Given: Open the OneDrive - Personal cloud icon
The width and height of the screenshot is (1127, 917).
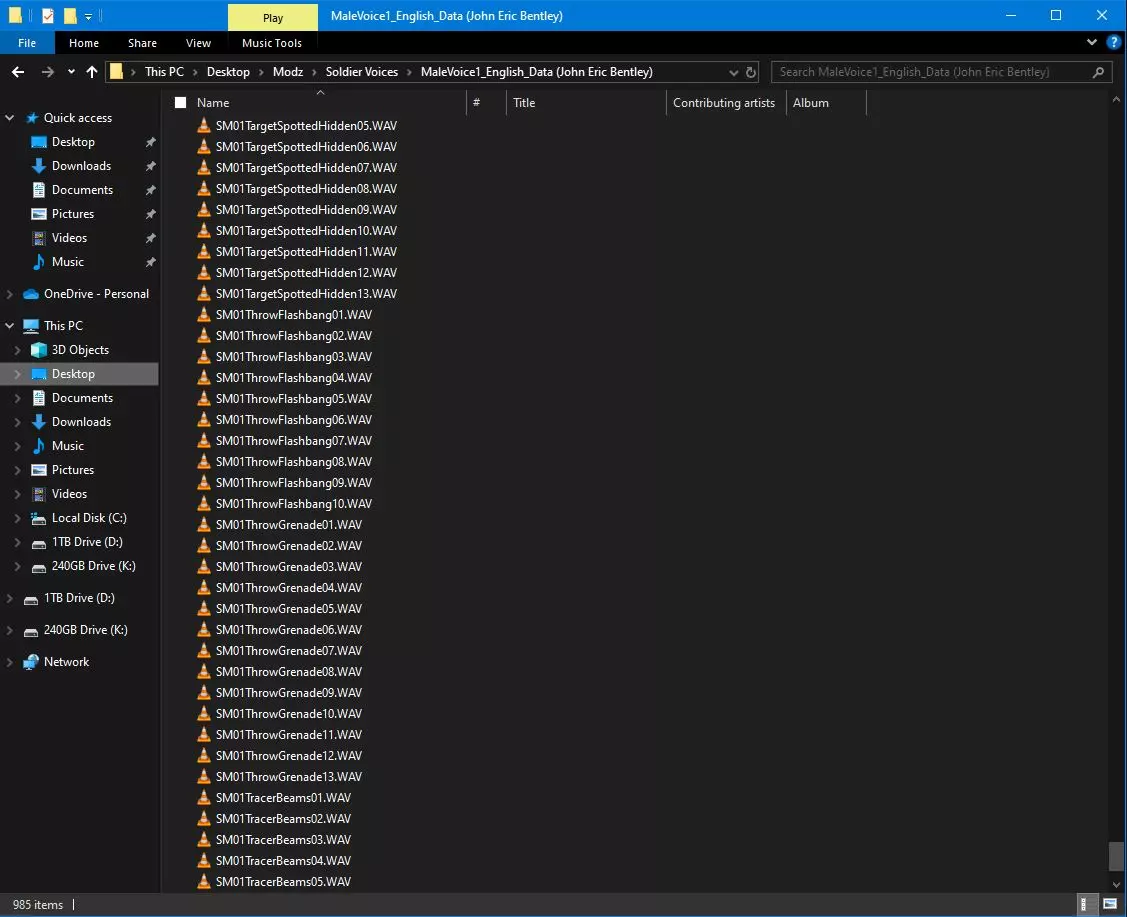Looking at the screenshot, I should [31, 294].
